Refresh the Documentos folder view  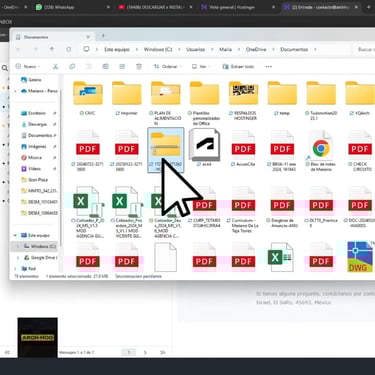pos(69,49)
